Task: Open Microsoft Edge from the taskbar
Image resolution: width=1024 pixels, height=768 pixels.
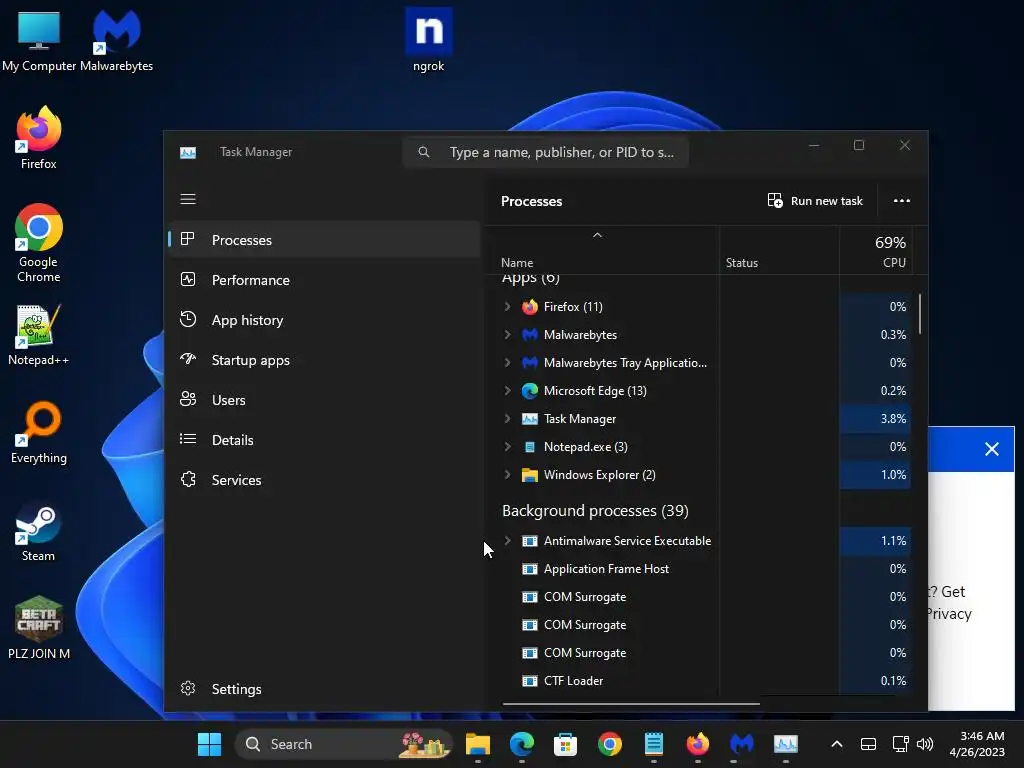Action: pyautogui.click(x=522, y=744)
